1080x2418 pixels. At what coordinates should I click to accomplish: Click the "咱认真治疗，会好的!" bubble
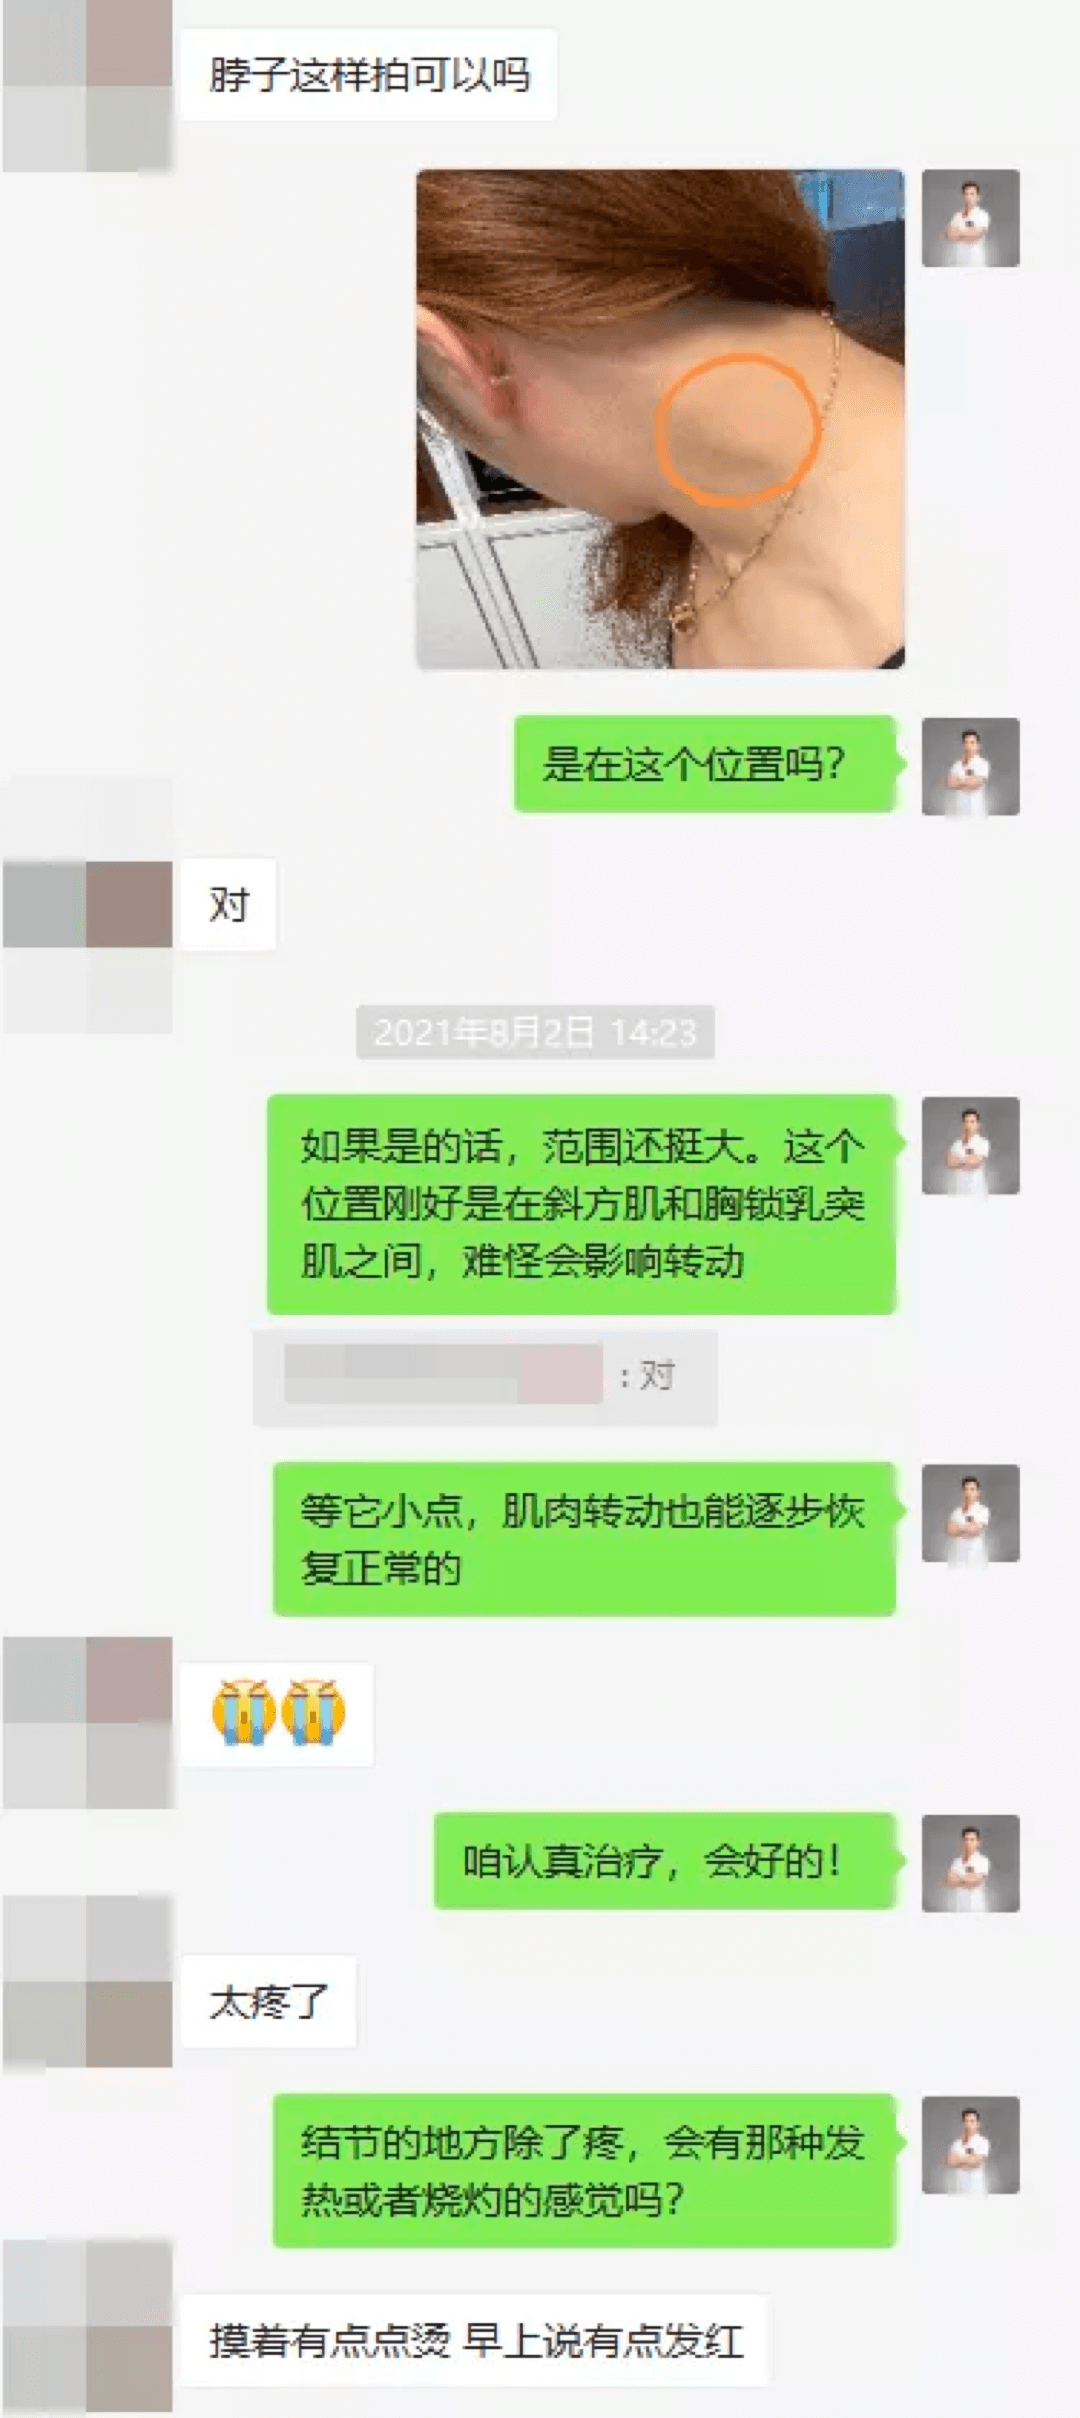664,1861
